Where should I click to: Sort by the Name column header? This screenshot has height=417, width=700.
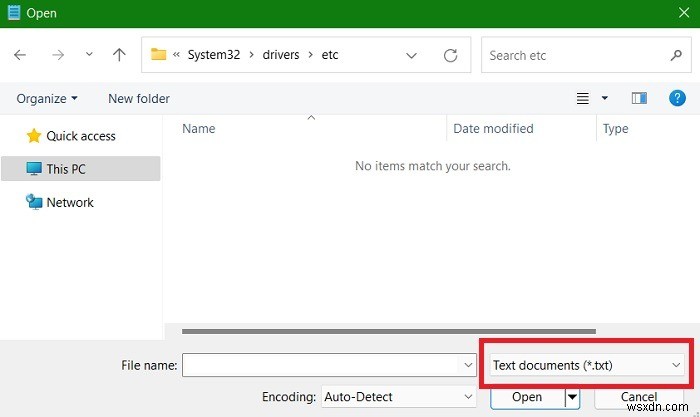(199, 129)
